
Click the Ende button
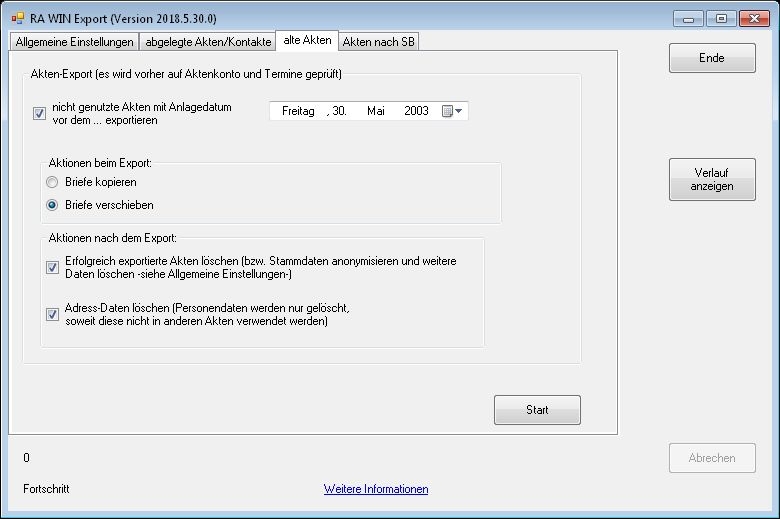tap(712, 59)
